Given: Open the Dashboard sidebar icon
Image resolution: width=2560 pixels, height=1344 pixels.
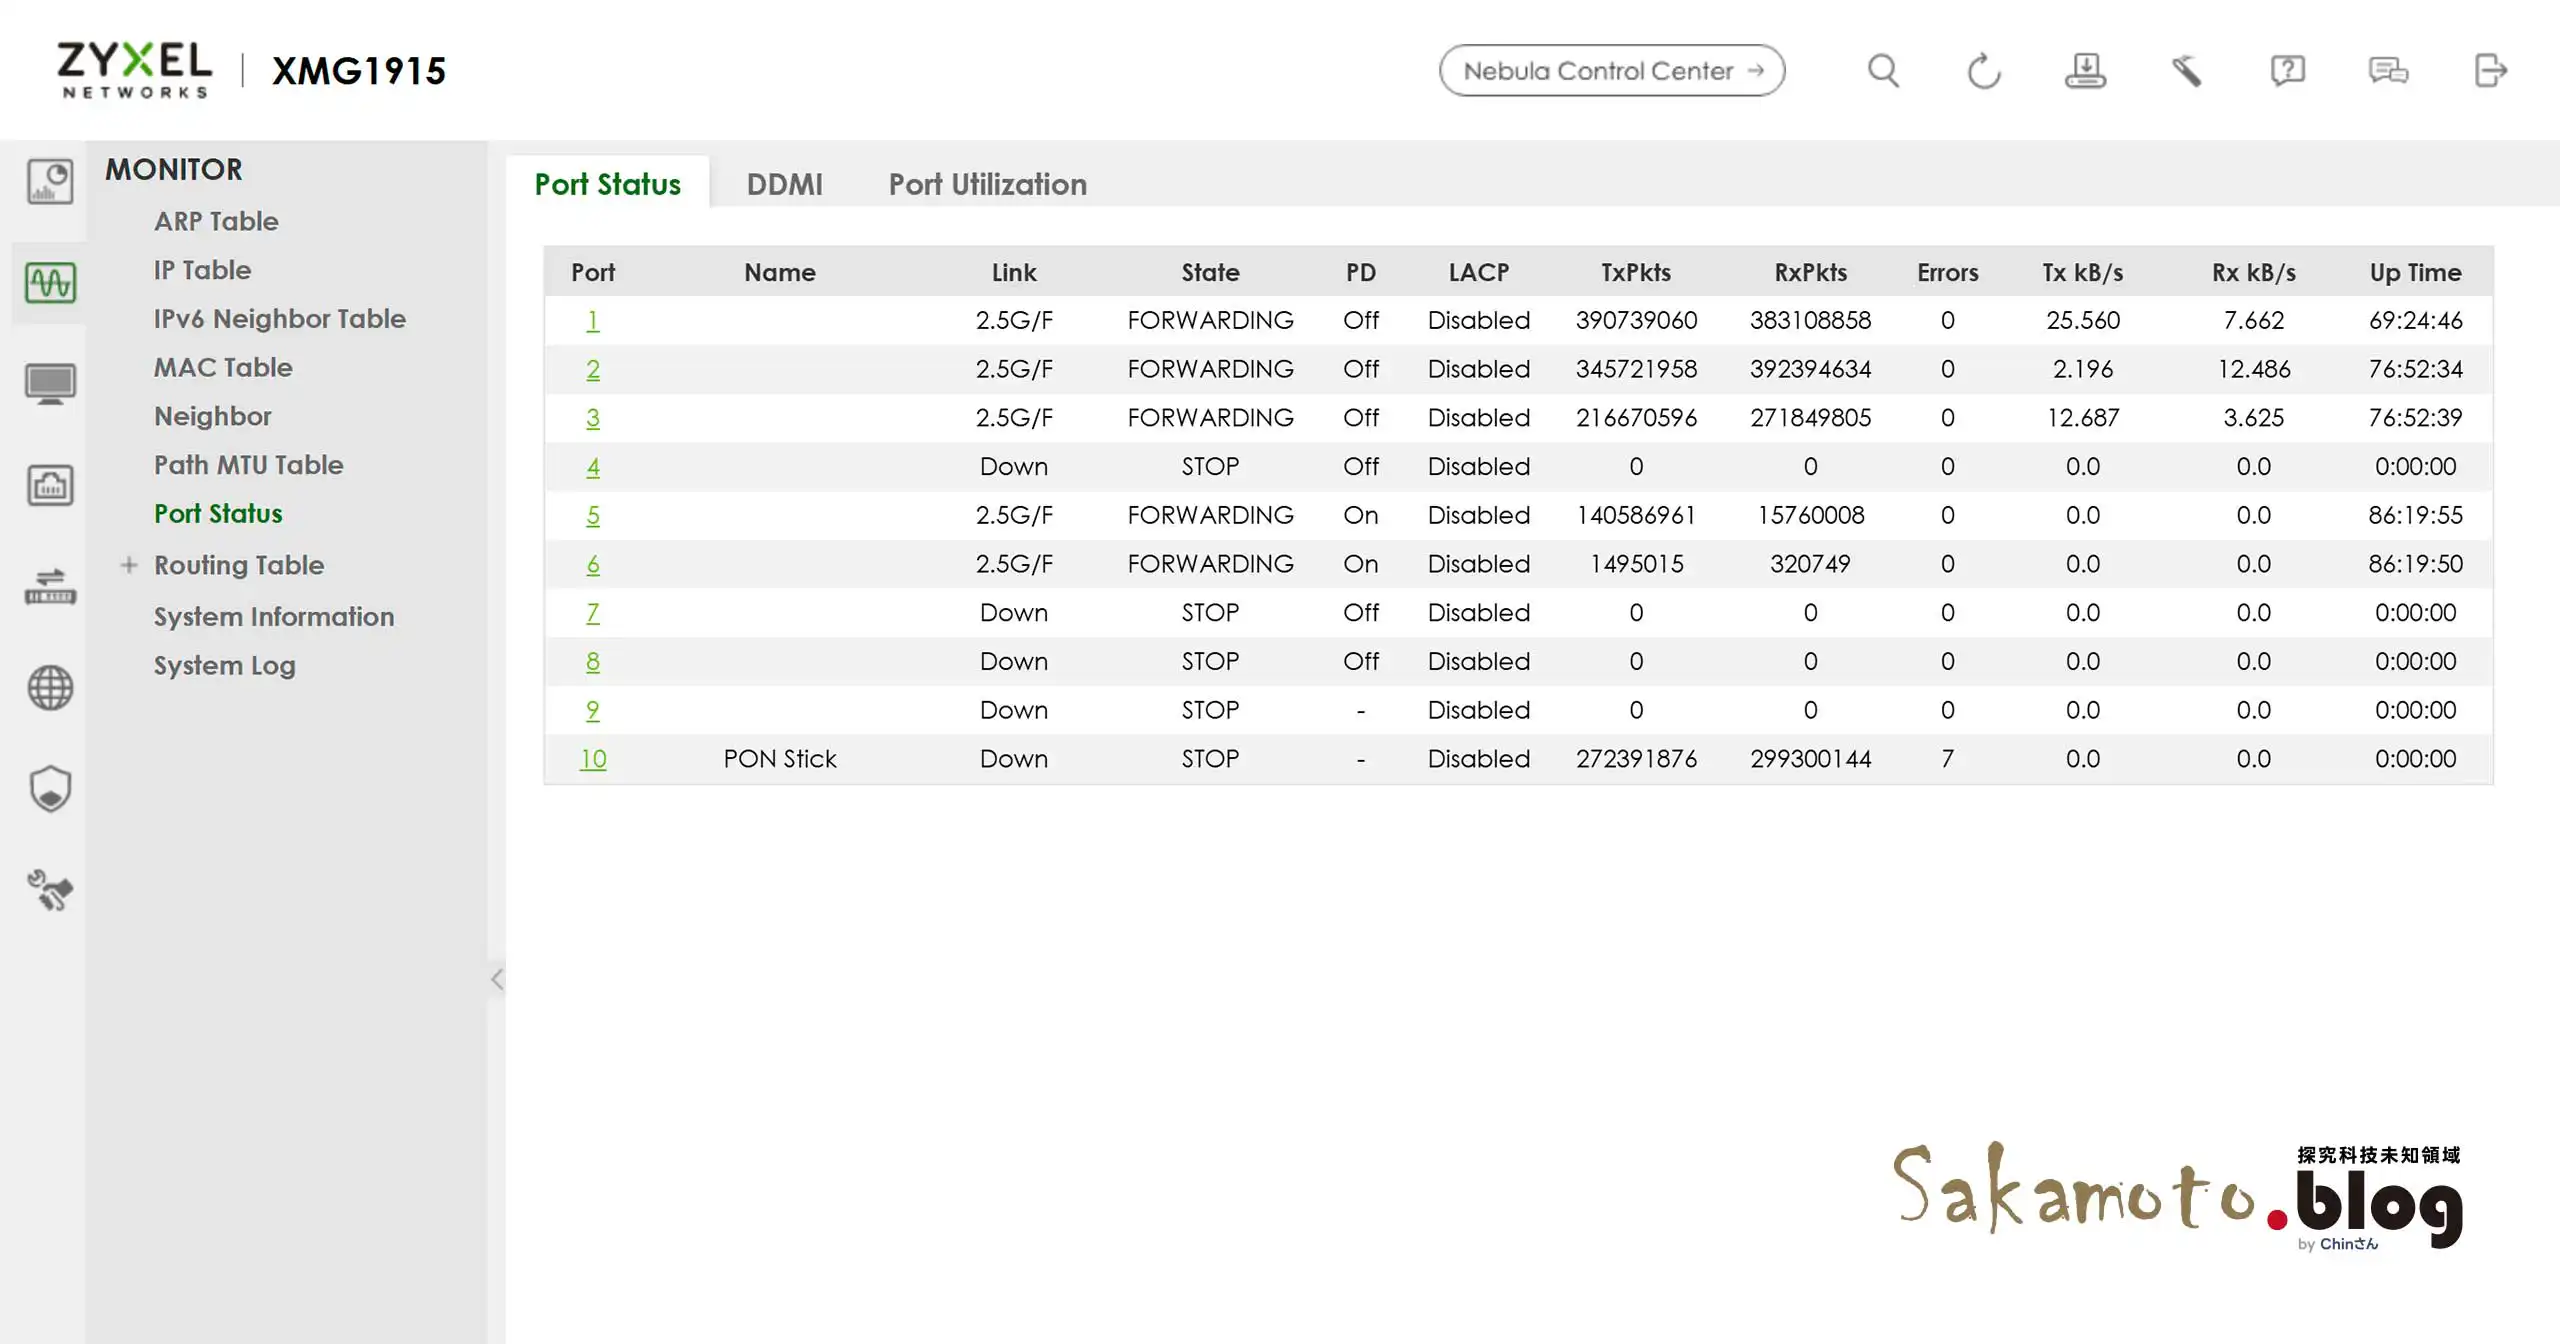Looking at the screenshot, I should click(50, 182).
